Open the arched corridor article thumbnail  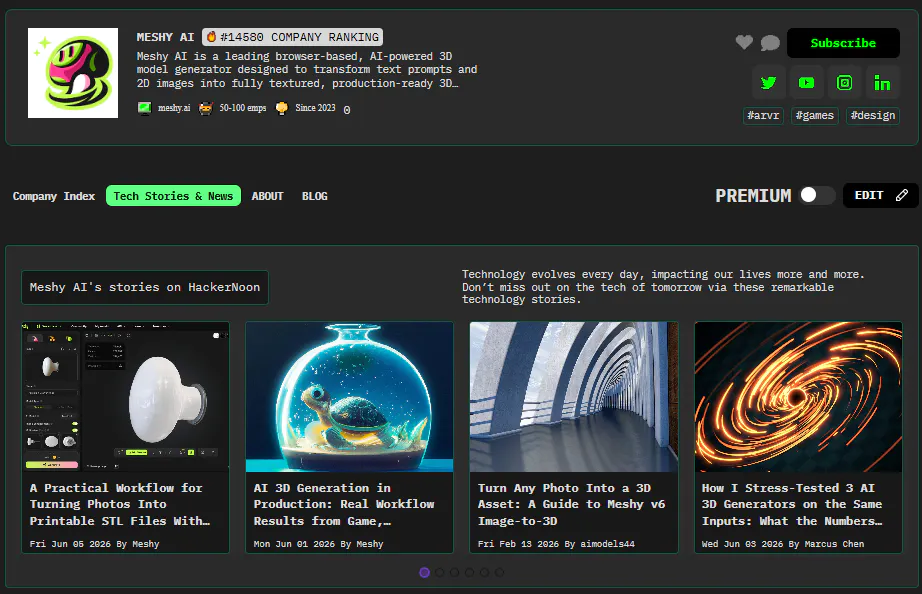pos(574,396)
